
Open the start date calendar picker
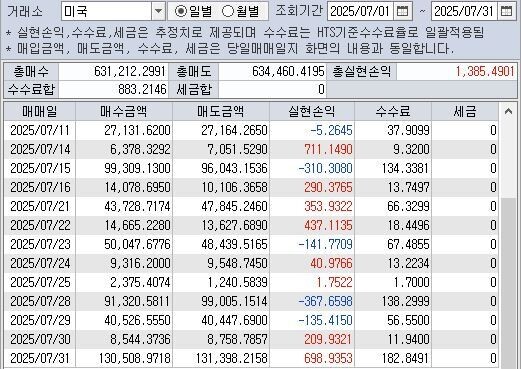click(x=402, y=12)
